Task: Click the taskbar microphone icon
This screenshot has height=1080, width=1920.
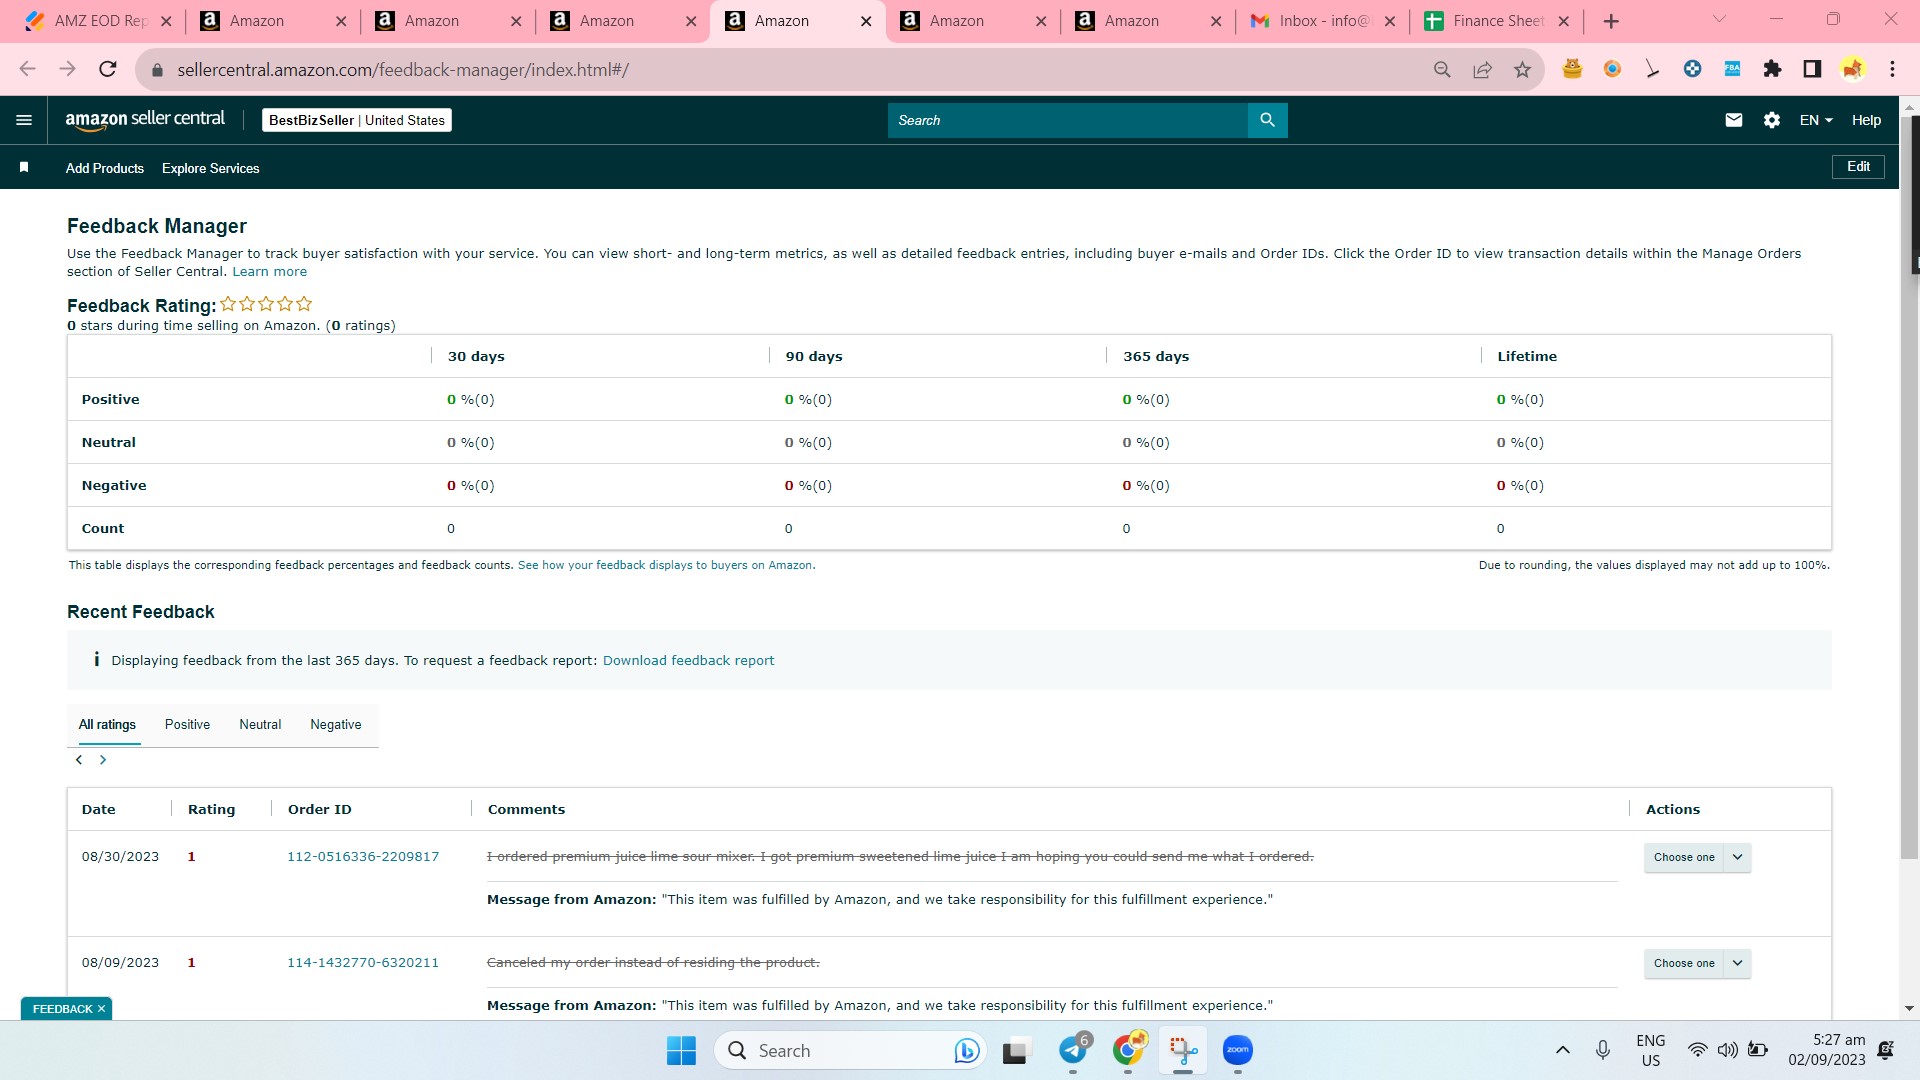Action: pos(1602,1050)
